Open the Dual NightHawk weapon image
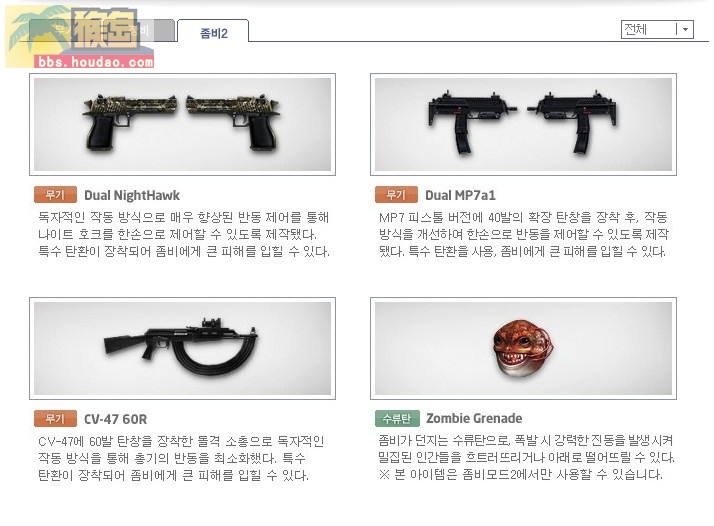The width and height of the screenshot is (714, 526). point(182,124)
